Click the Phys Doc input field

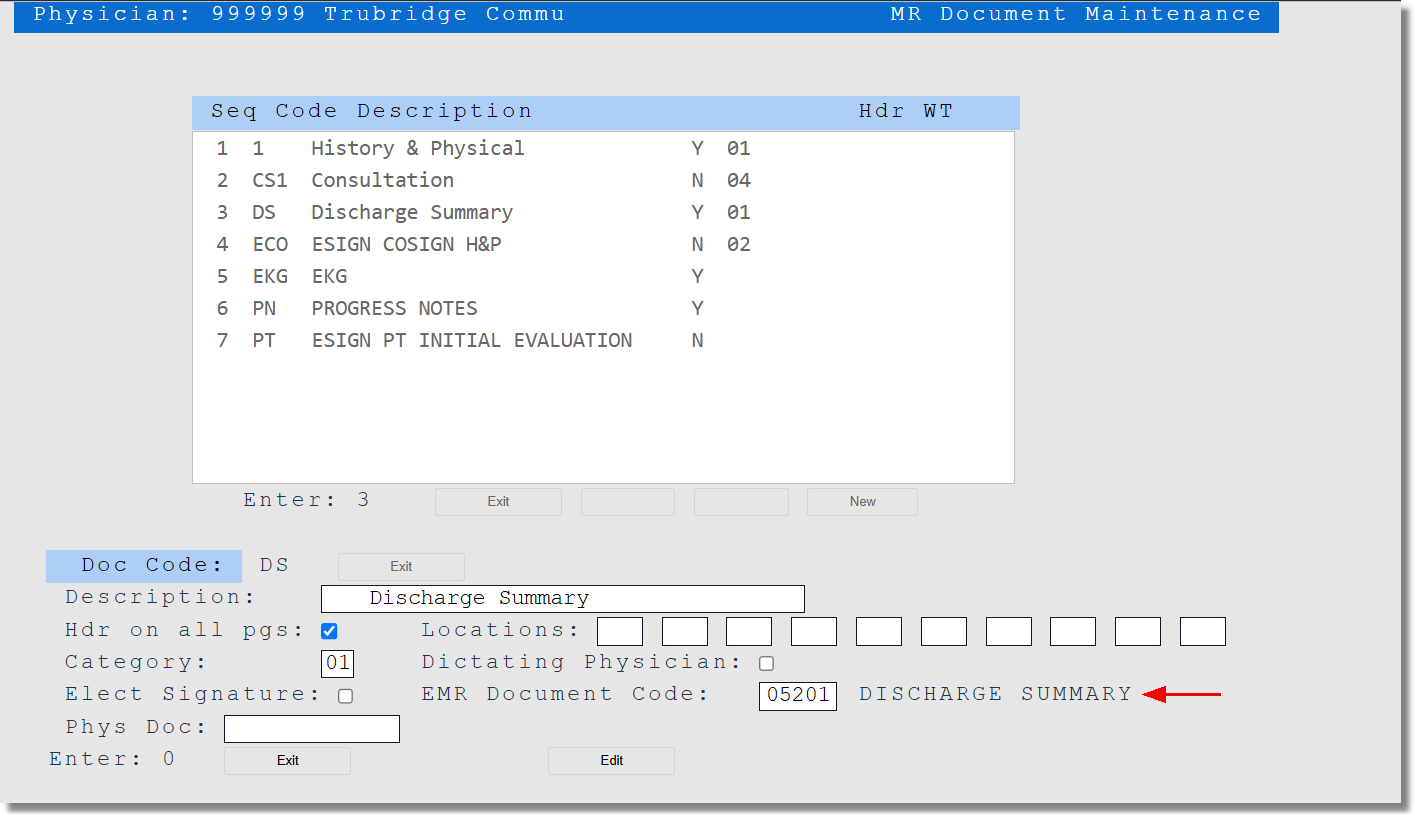(312, 729)
